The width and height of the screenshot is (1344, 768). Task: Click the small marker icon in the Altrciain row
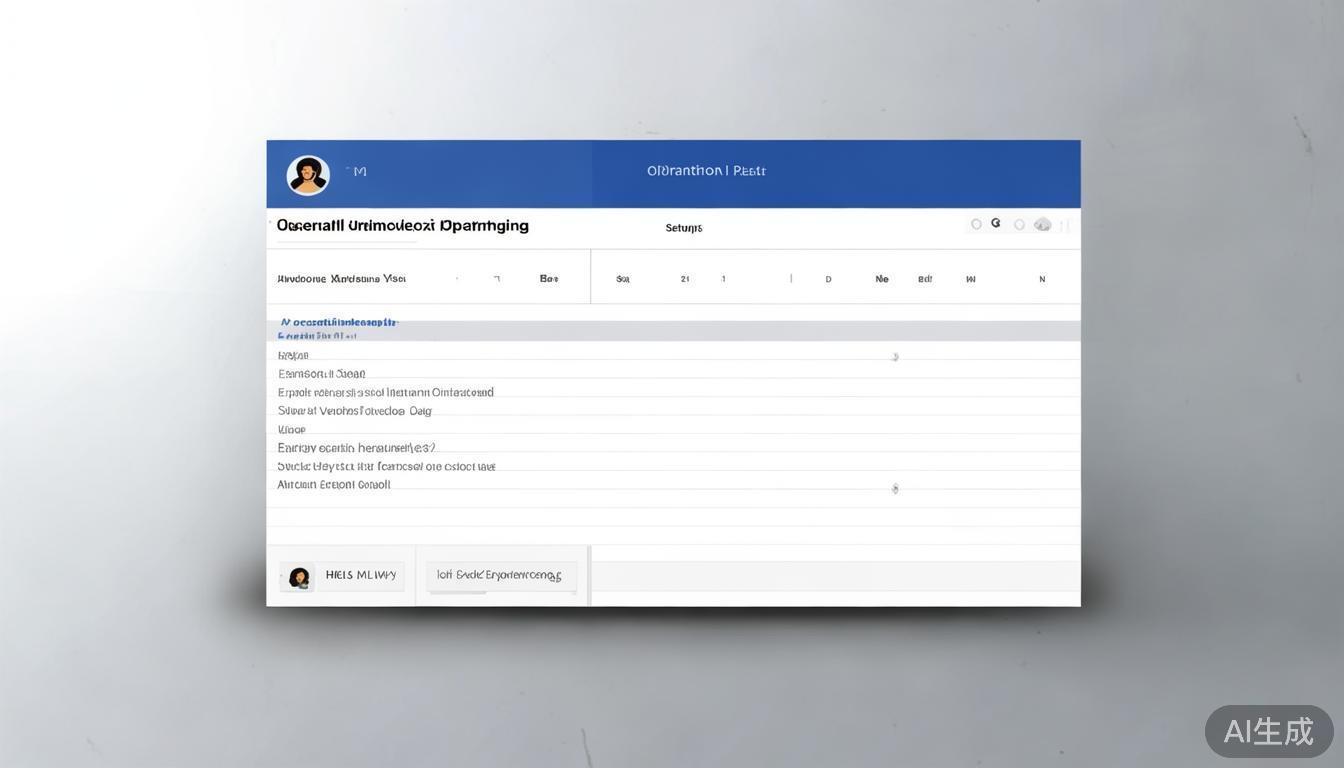[x=895, y=489]
